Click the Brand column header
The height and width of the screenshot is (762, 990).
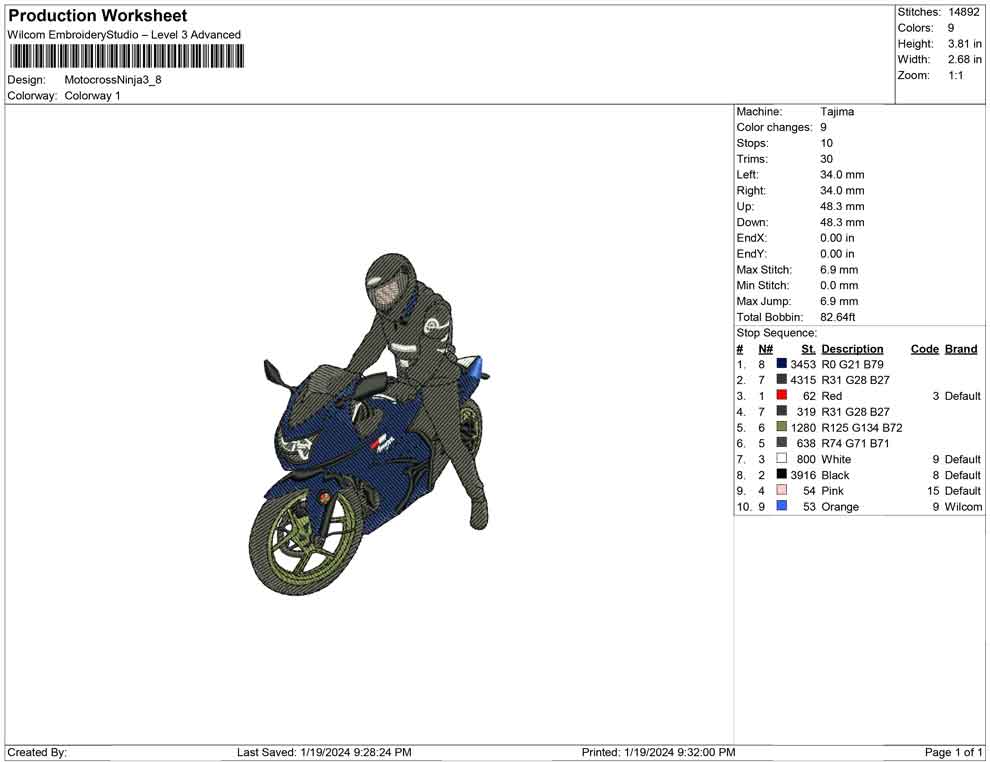(961, 348)
